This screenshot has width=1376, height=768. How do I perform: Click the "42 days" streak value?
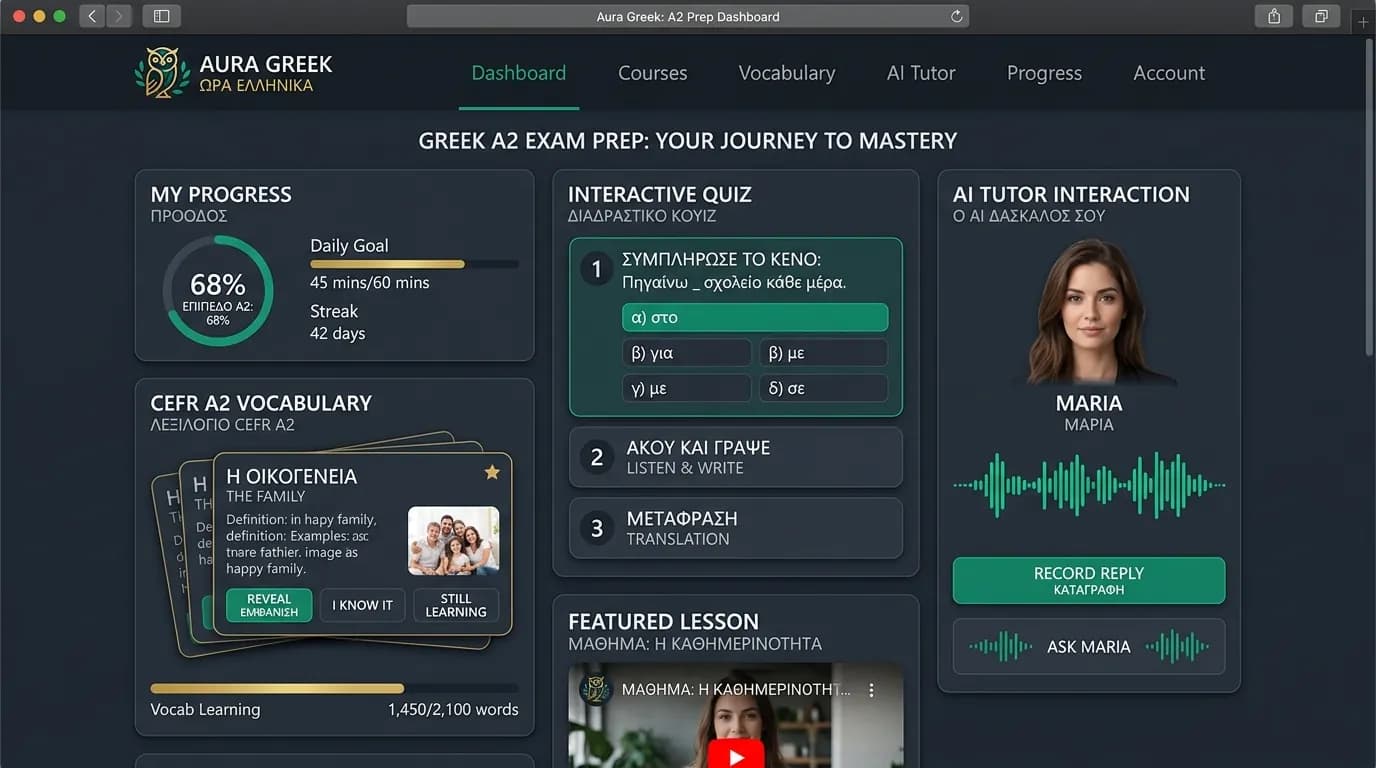click(338, 334)
